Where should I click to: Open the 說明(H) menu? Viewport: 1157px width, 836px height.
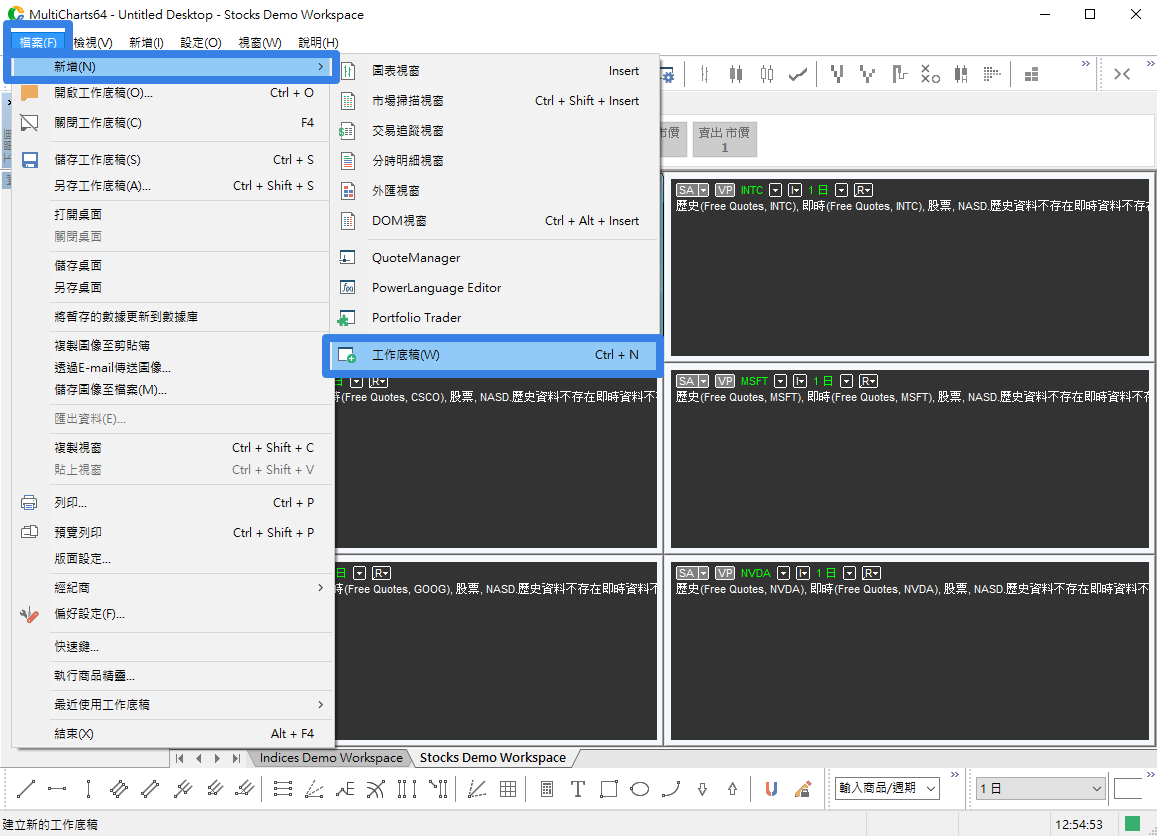(319, 43)
